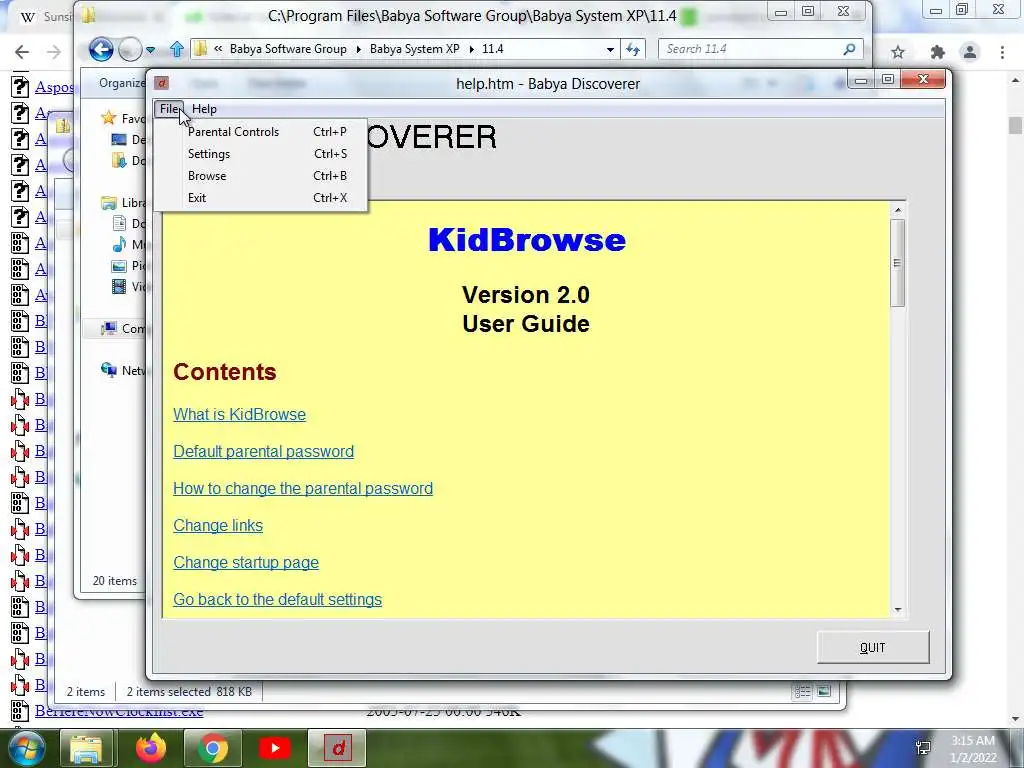Image resolution: width=1024 pixels, height=768 pixels.
Task: Select the Pictures library icon
Action: [x=119, y=266]
